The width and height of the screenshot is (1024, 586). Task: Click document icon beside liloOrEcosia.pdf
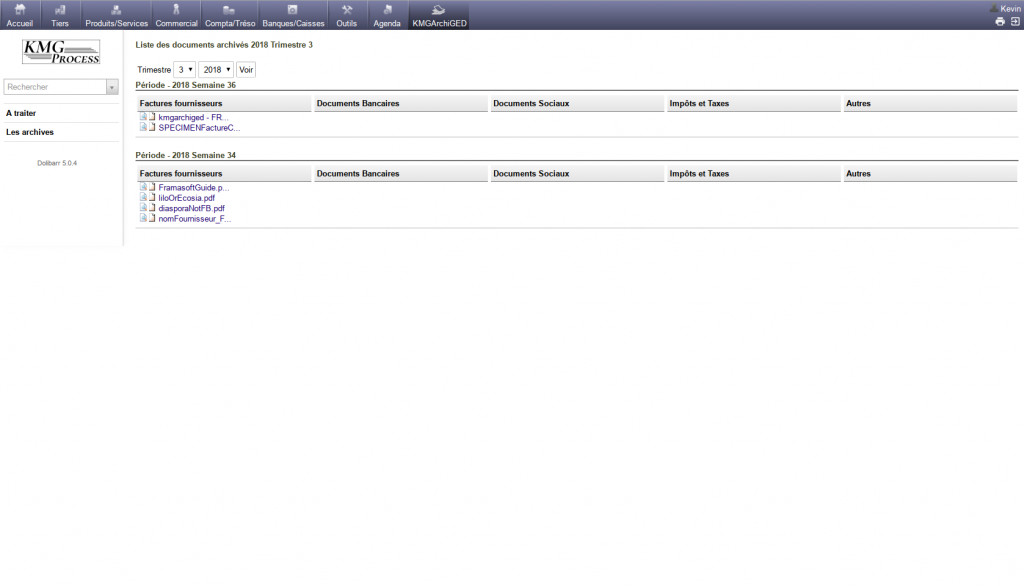tap(152, 197)
